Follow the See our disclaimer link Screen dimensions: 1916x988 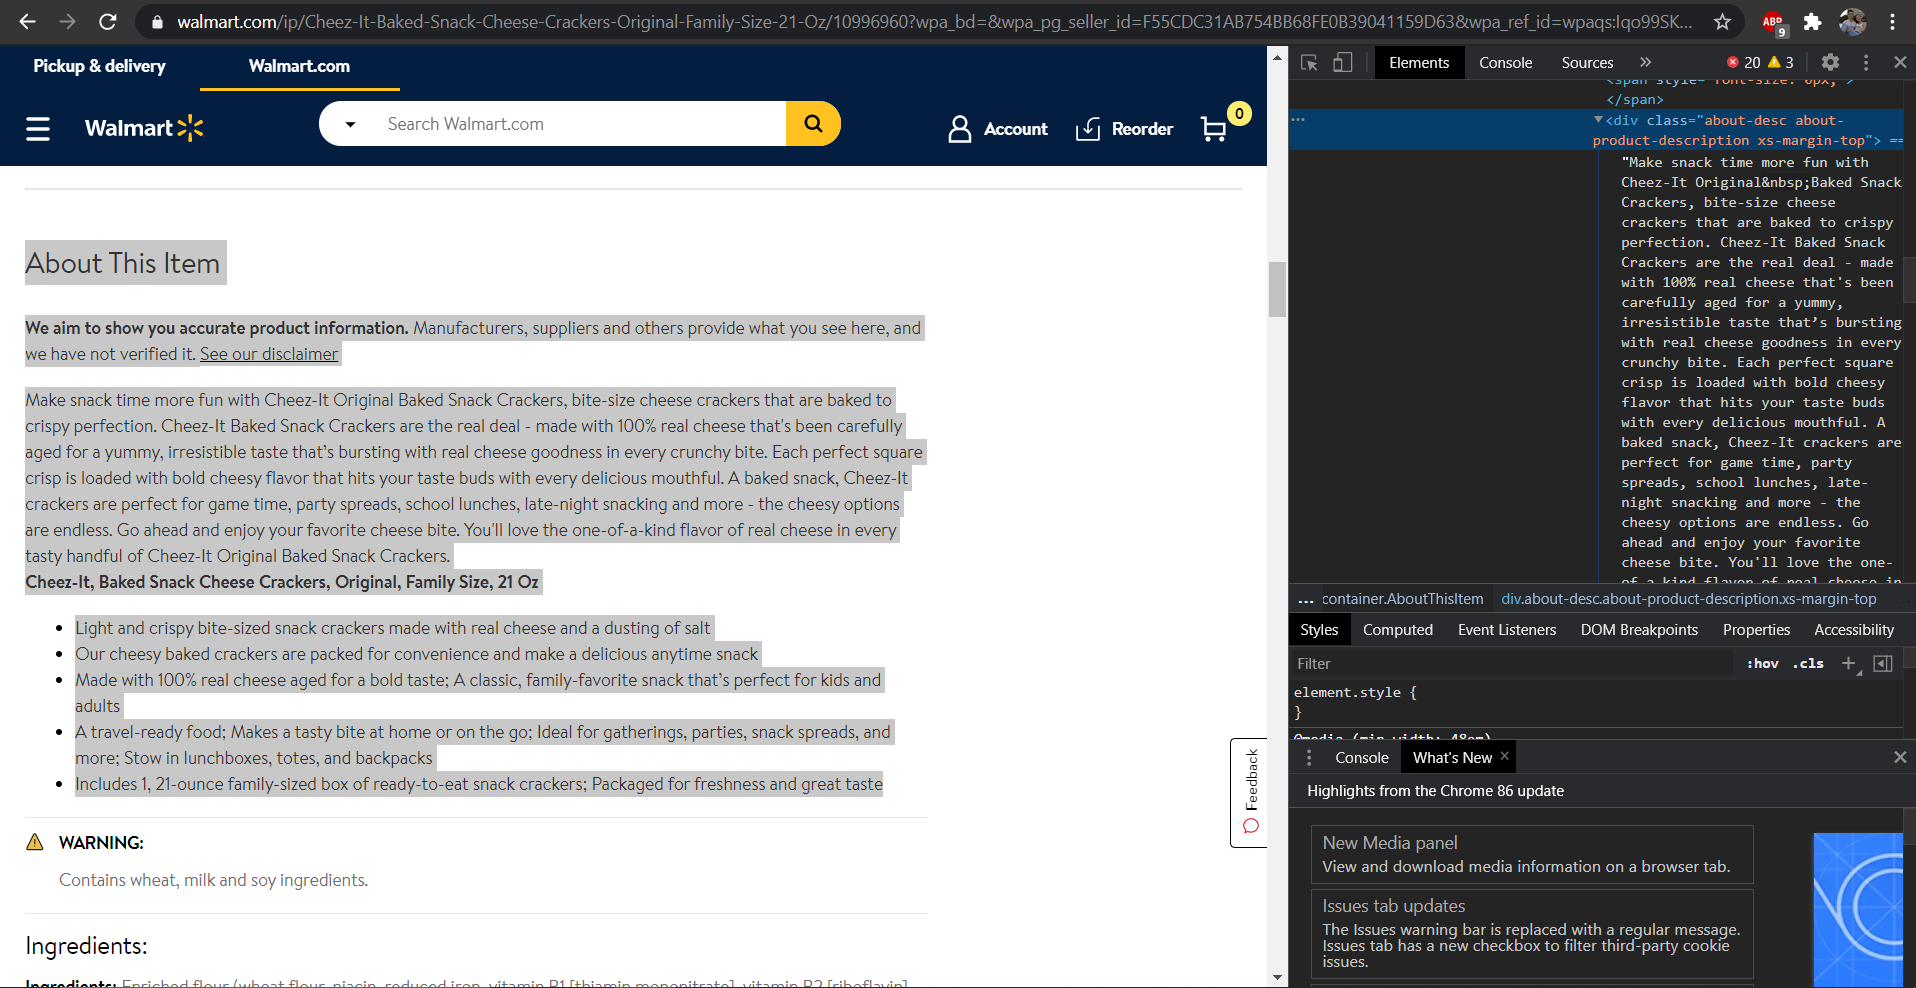[x=269, y=354]
